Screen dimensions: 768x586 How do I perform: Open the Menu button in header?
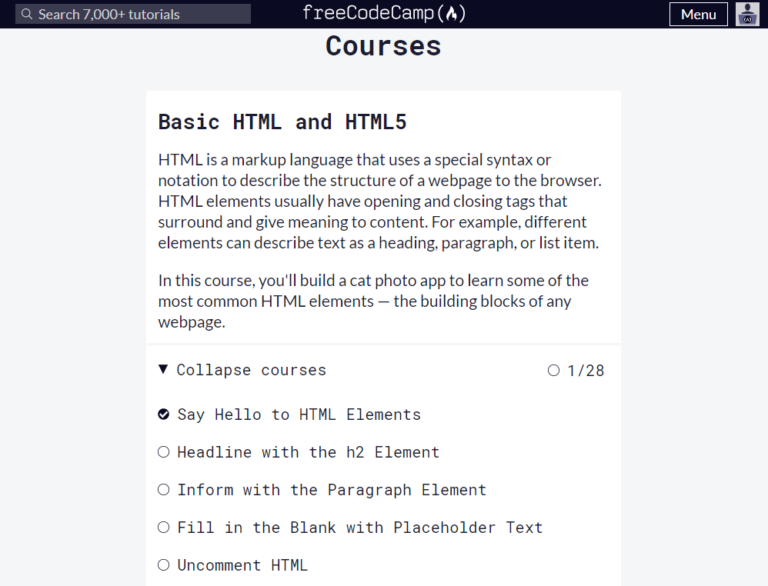[x=698, y=14]
